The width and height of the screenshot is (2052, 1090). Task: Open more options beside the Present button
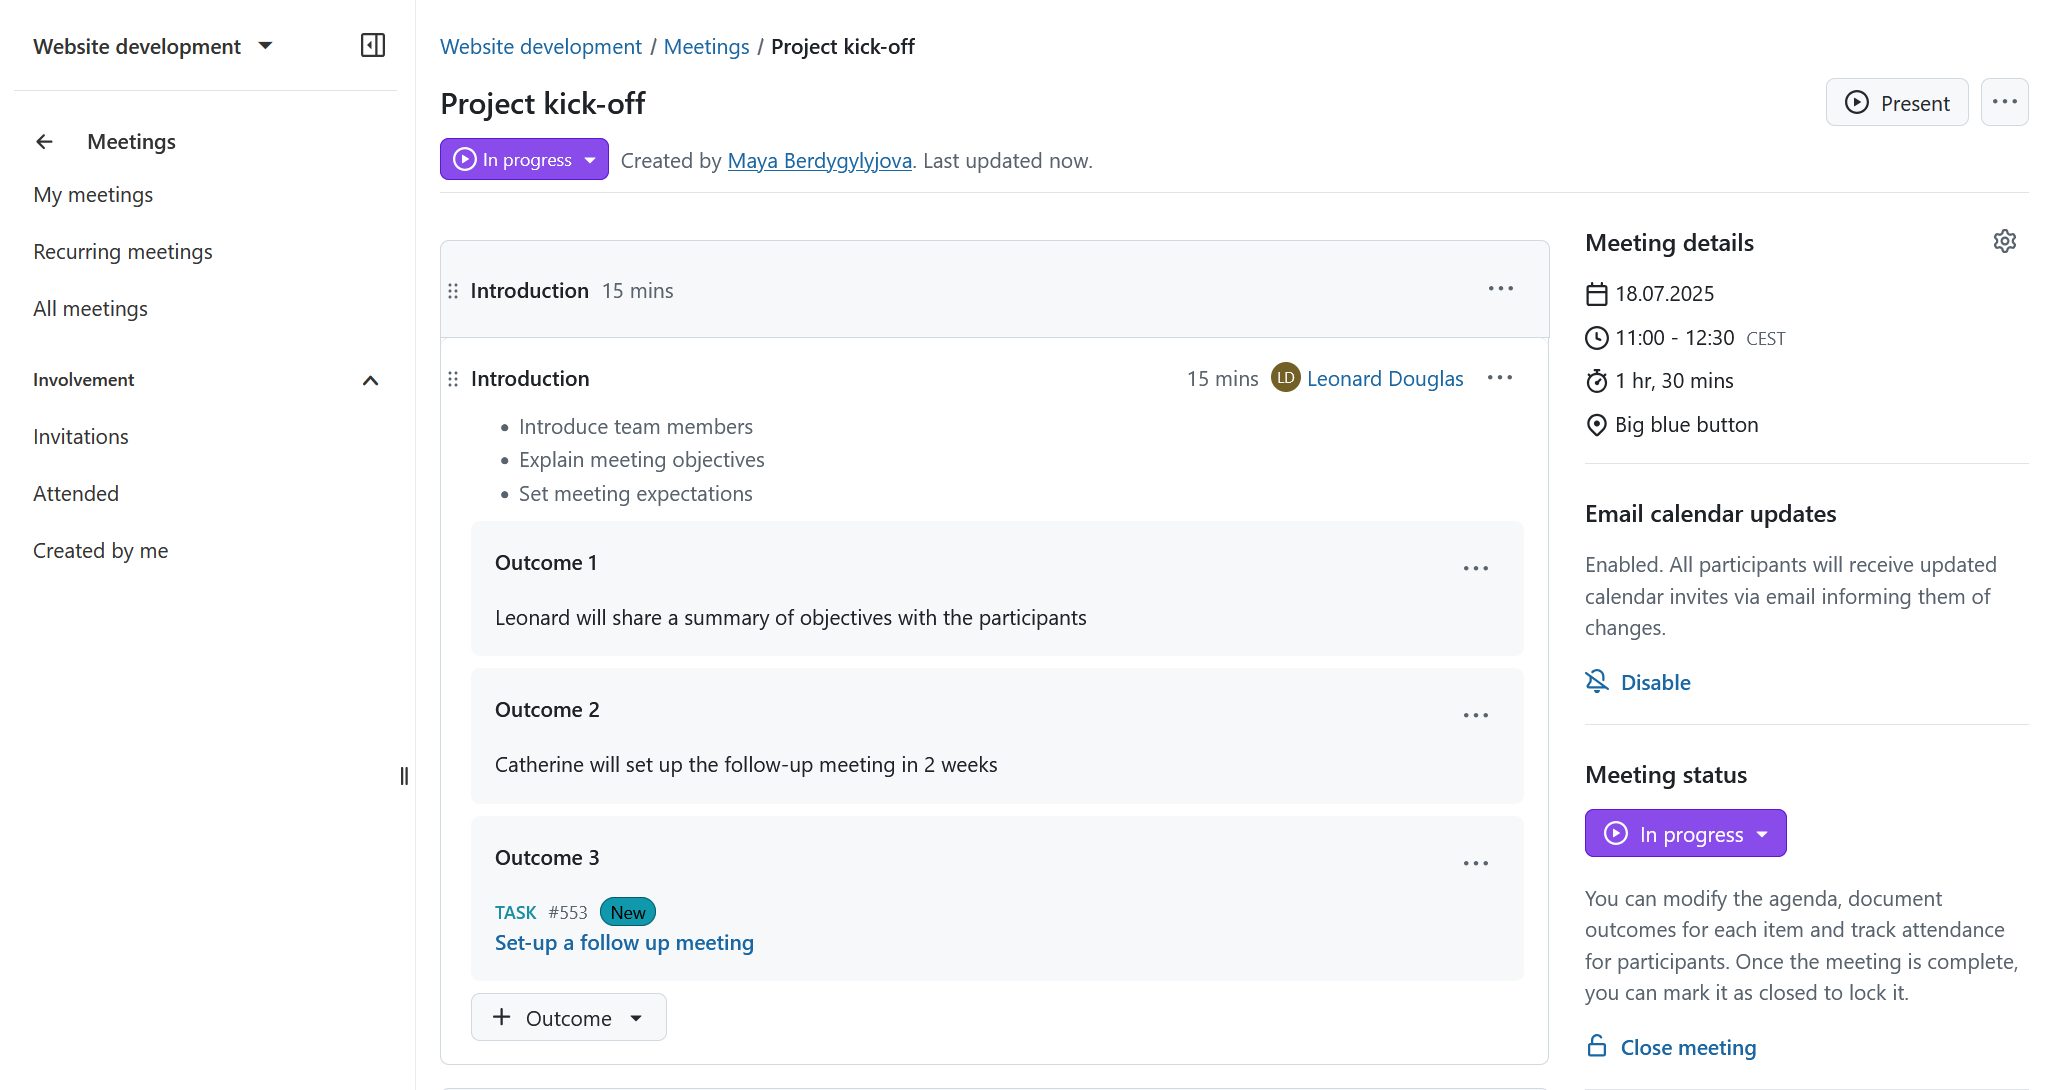pos(2004,101)
